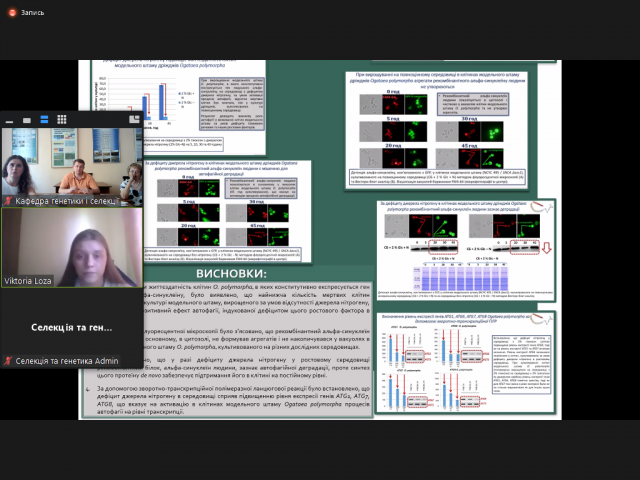The width and height of the screenshot is (640, 480).
Task: Select the Селекція та генетика Admin tile
Action: [x=72, y=327]
